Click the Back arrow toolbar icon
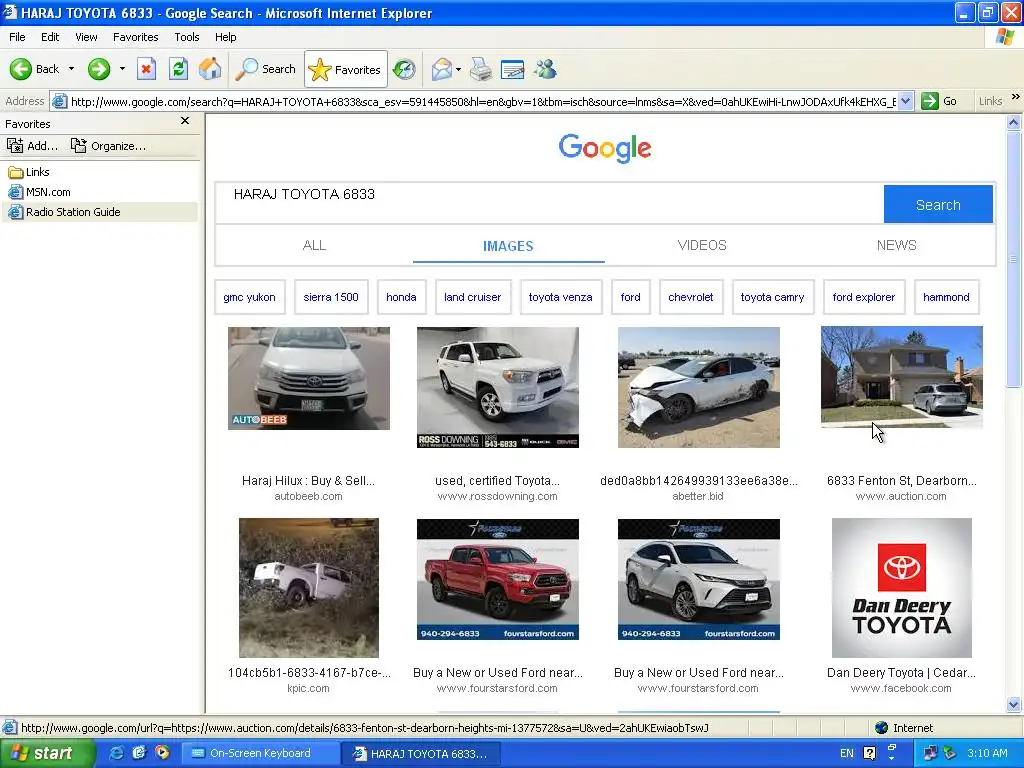 [21, 69]
